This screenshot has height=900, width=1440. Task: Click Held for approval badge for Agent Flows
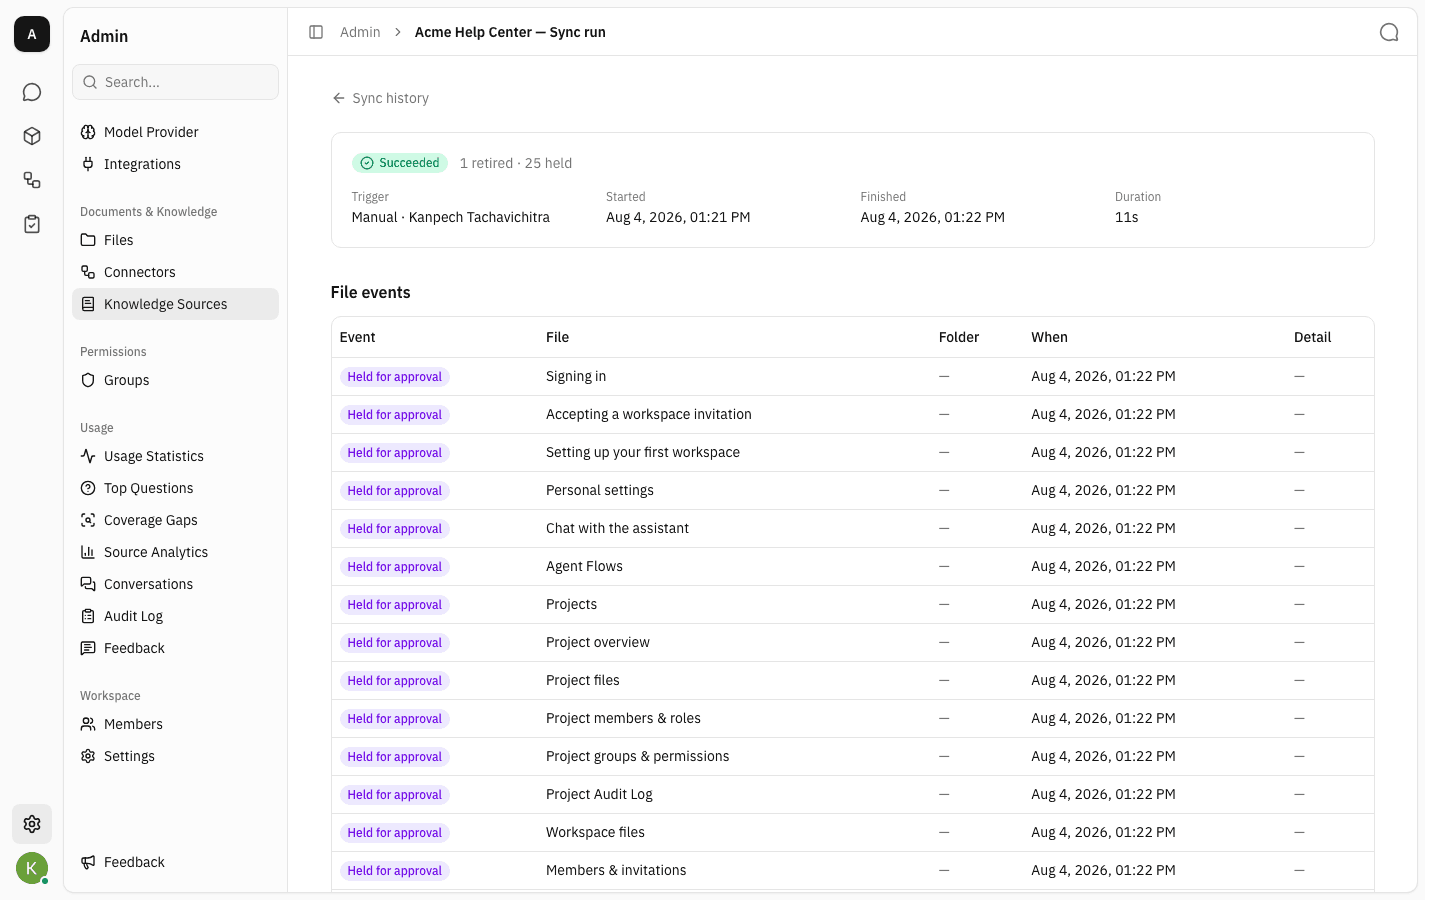[394, 567]
